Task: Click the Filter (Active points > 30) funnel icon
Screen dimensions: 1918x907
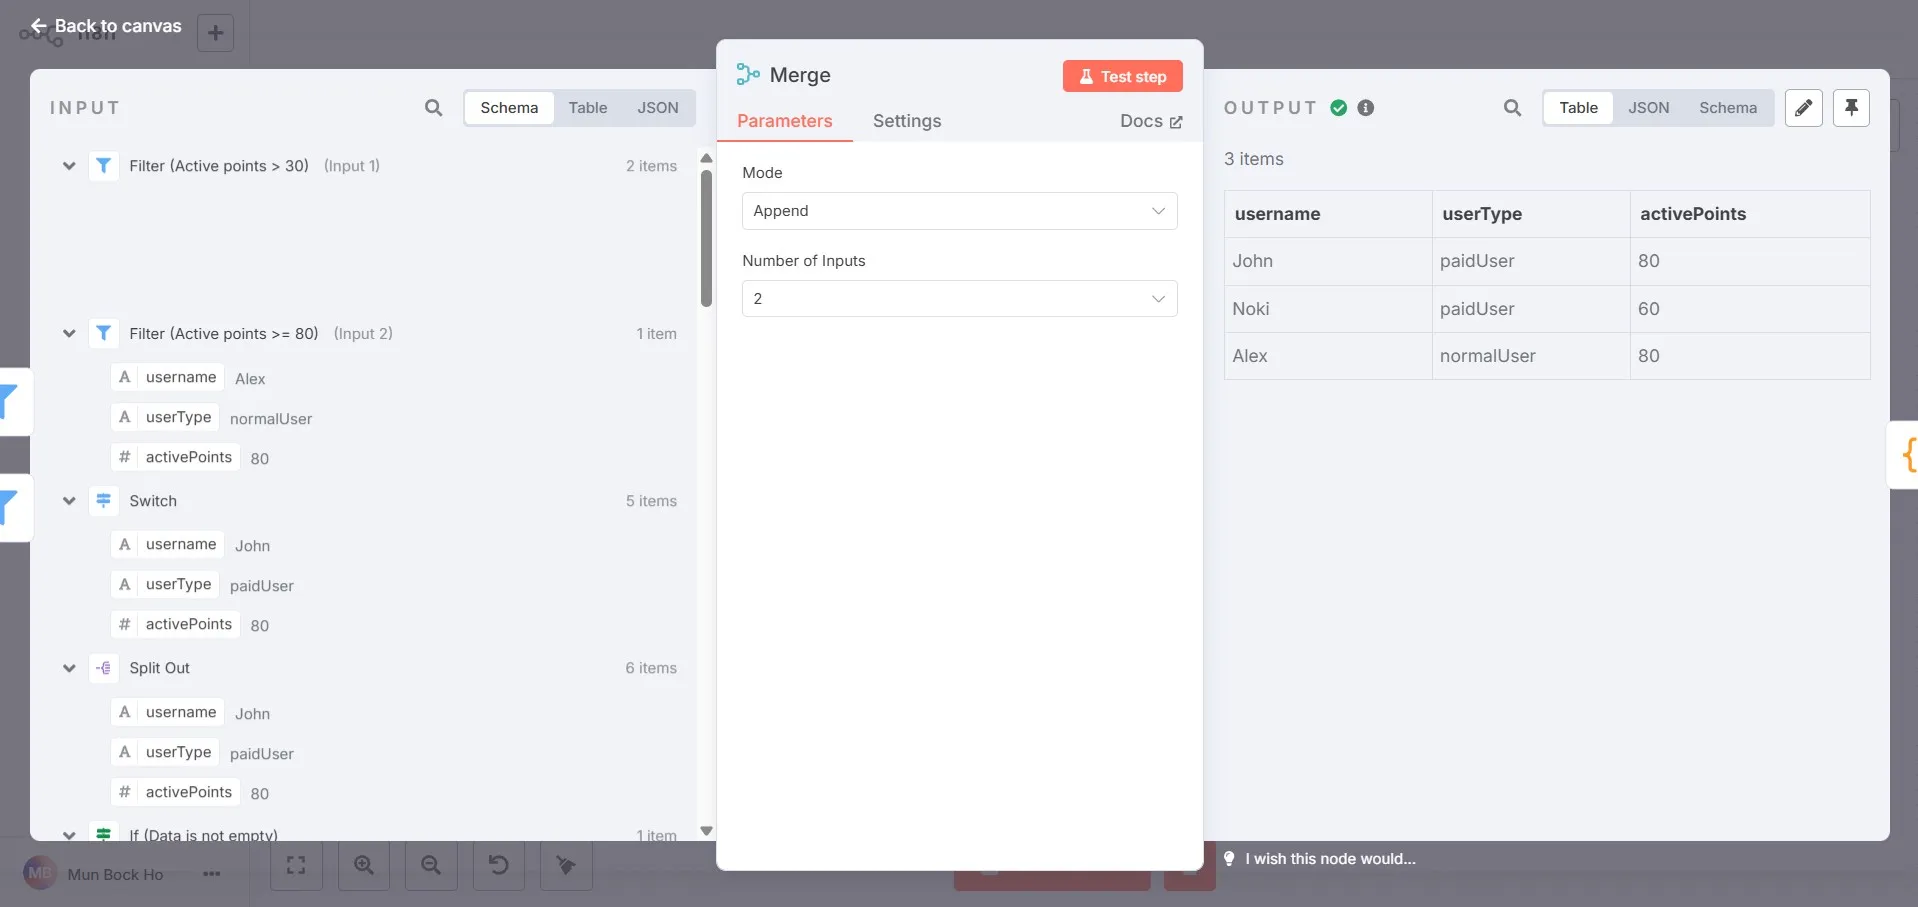Action: 103,166
